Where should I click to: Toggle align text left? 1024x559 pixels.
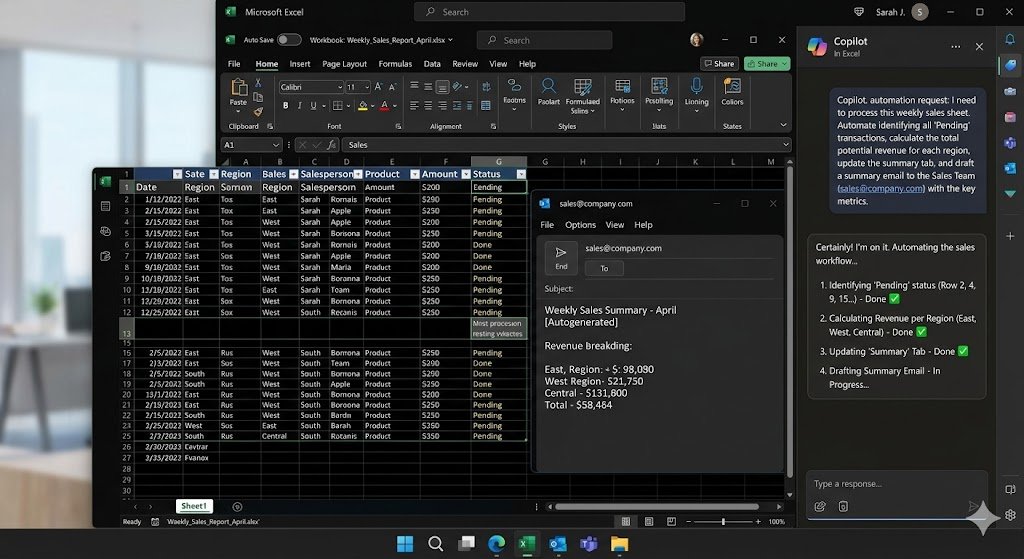click(x=414, y=106)
